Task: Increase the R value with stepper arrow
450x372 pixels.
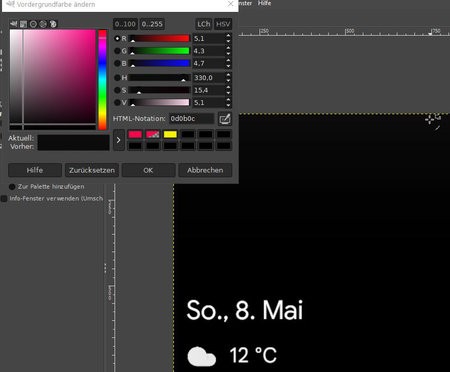Action: pyautogui.click(x=228, y=36)
